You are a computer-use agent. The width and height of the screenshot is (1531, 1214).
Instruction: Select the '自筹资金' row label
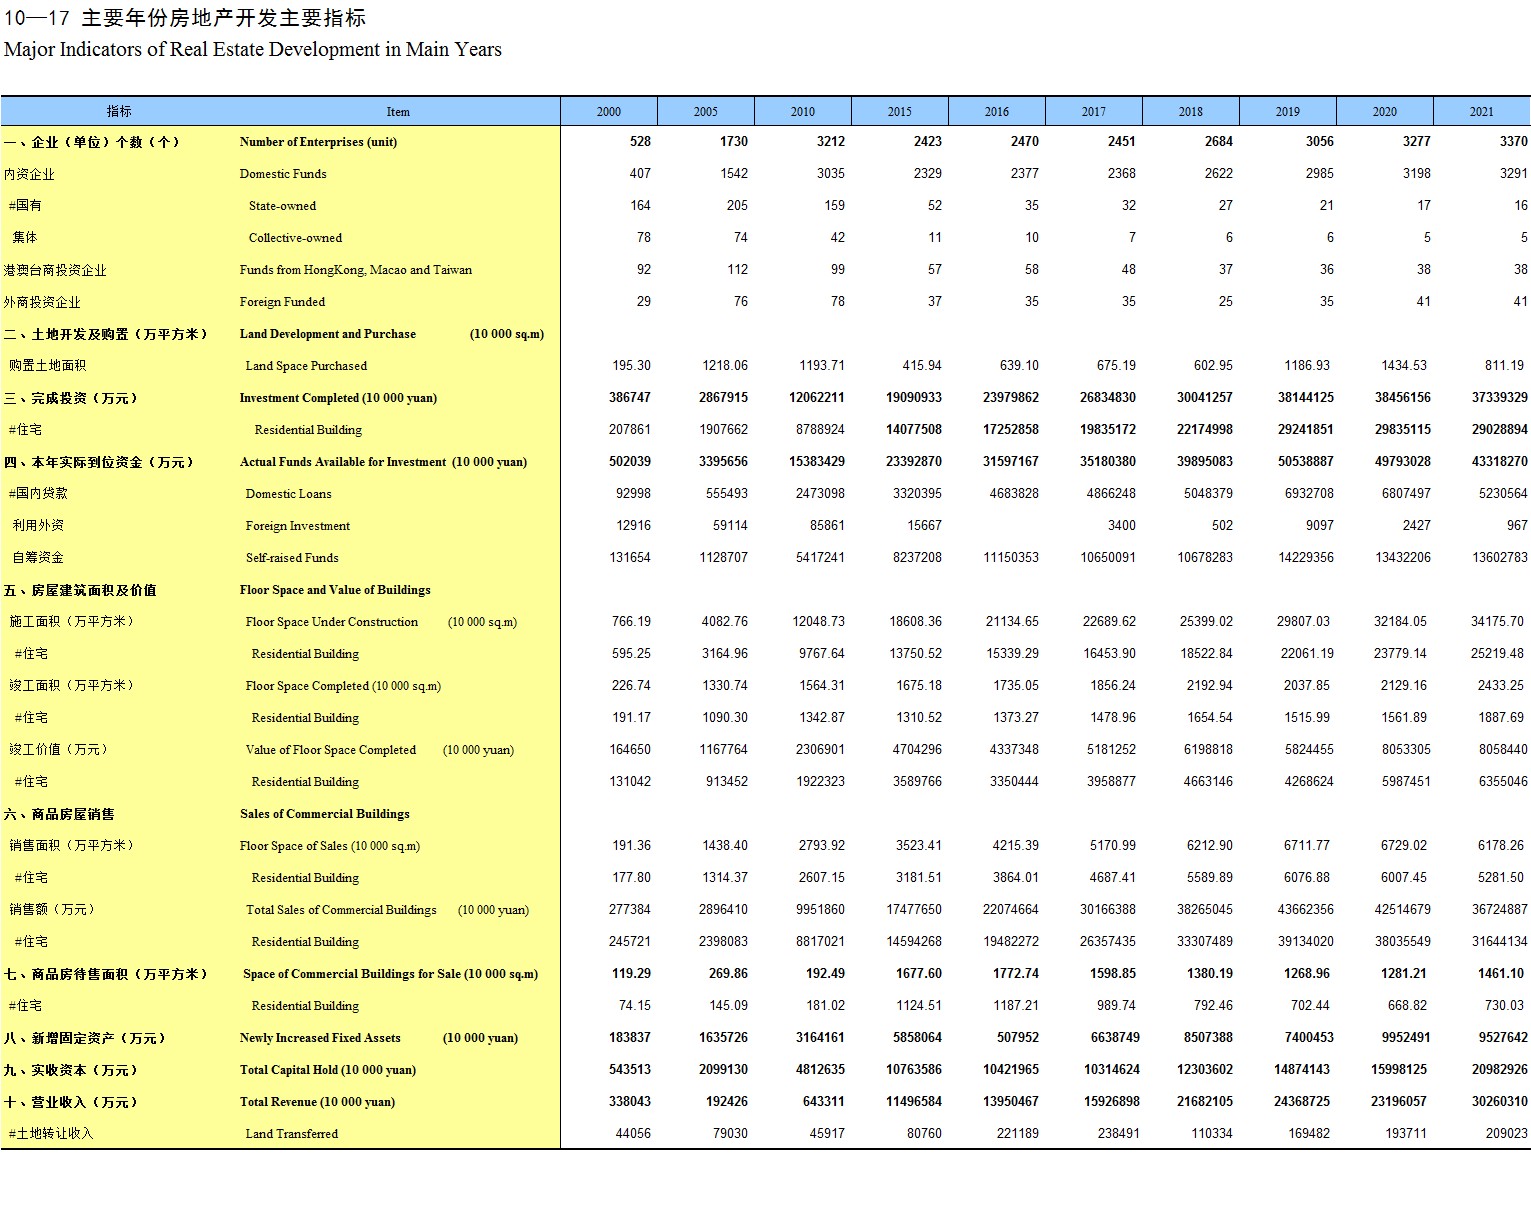coord(38,558)
